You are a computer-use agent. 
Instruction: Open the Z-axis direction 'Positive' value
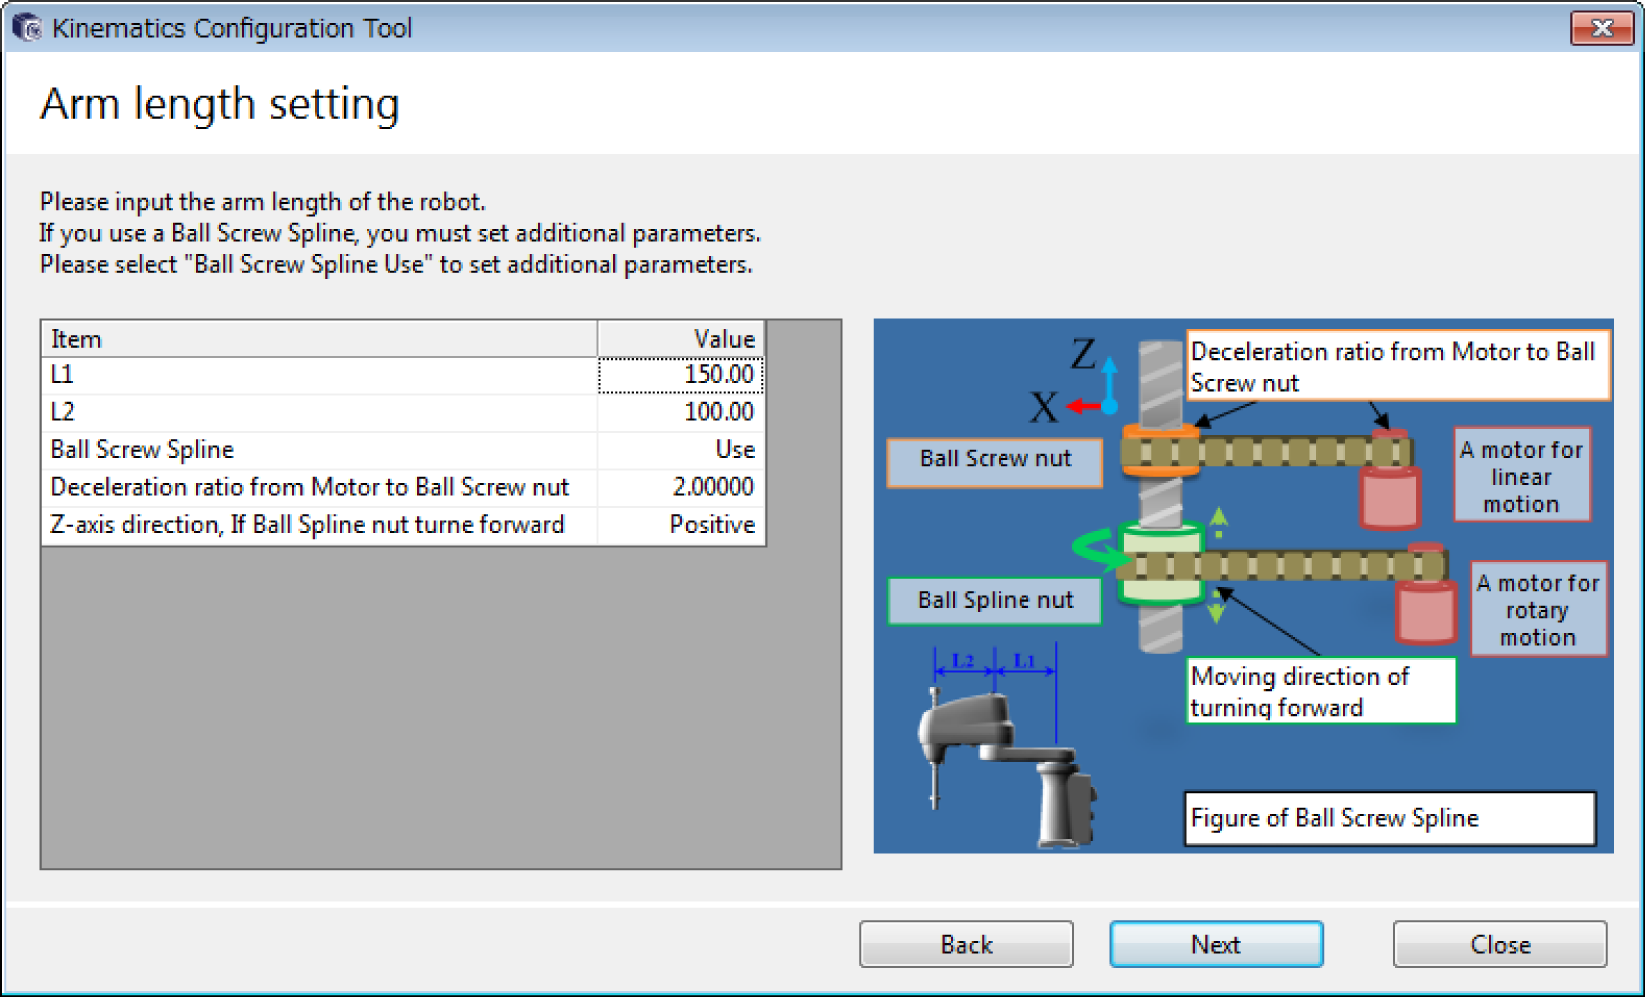point(681,525)
